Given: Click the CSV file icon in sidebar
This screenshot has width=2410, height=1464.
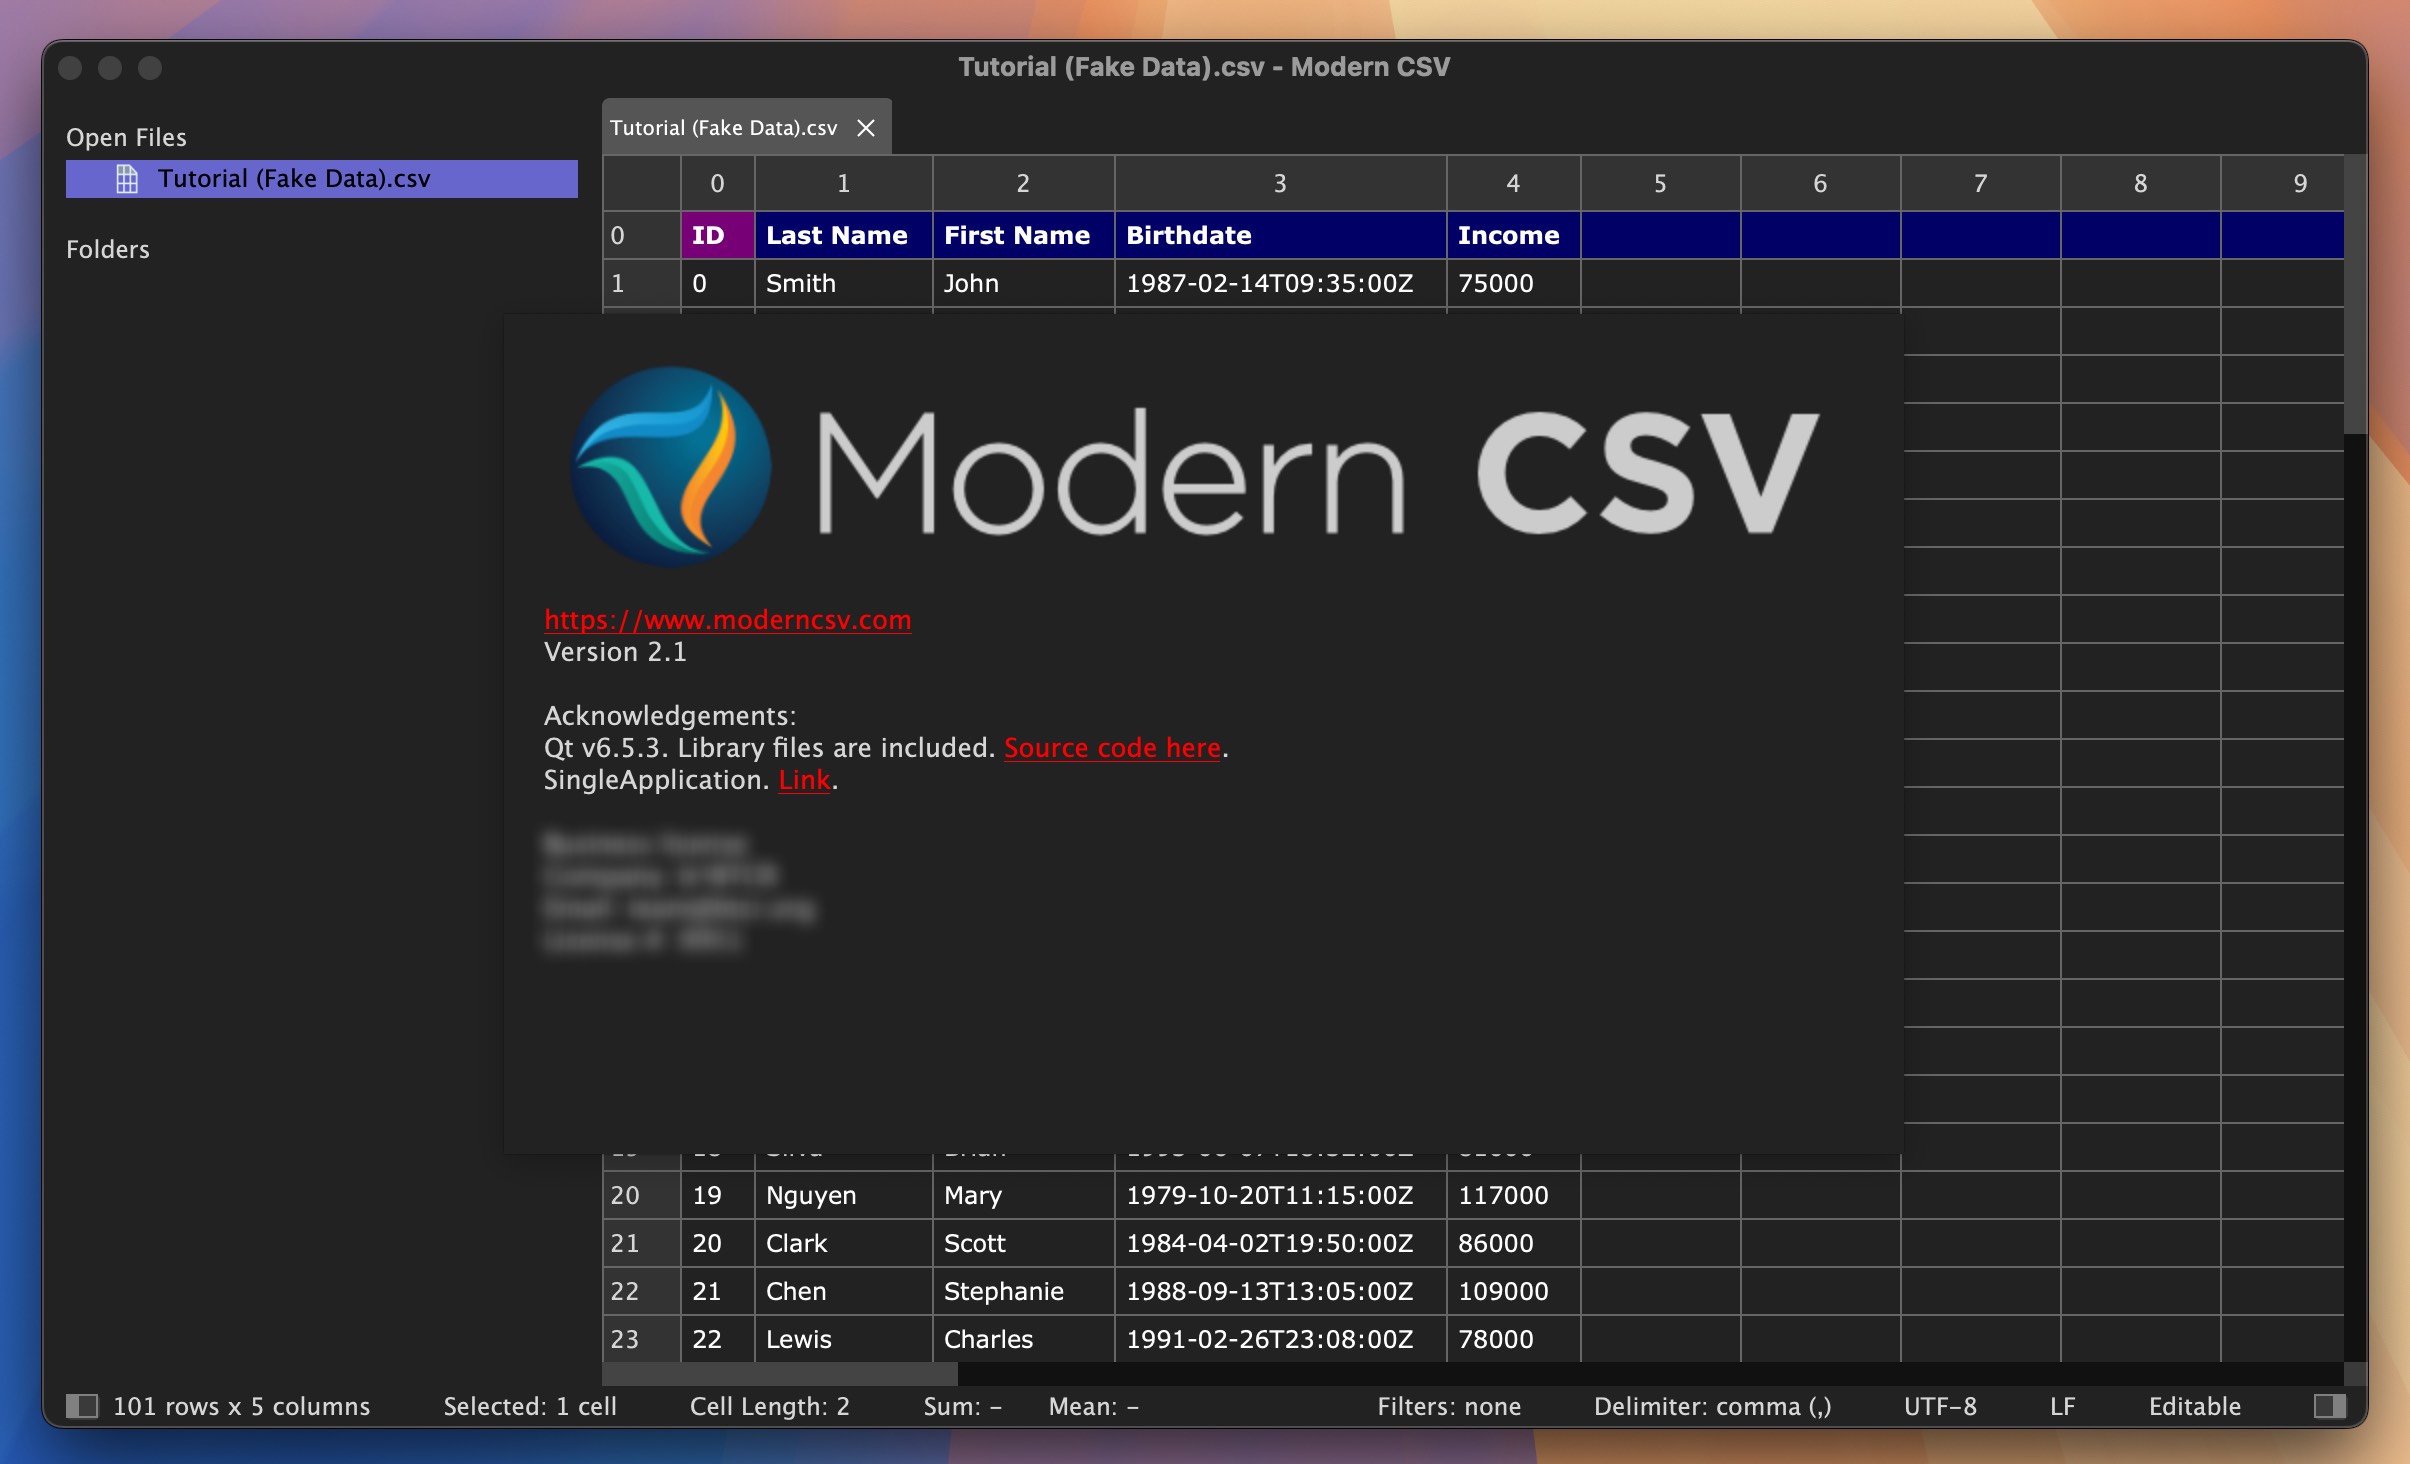Looking at the screenshot, I should click(127, 179).
